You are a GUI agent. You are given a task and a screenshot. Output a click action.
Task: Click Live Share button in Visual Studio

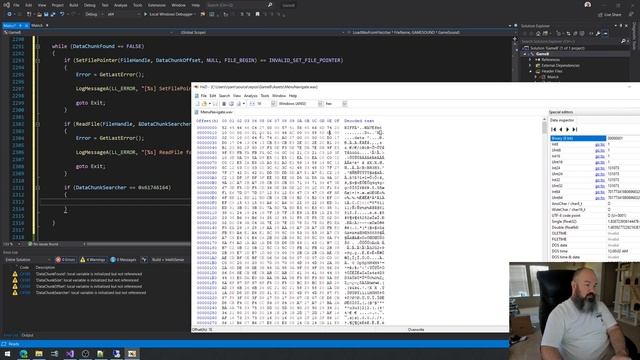(x=610, y=15)
